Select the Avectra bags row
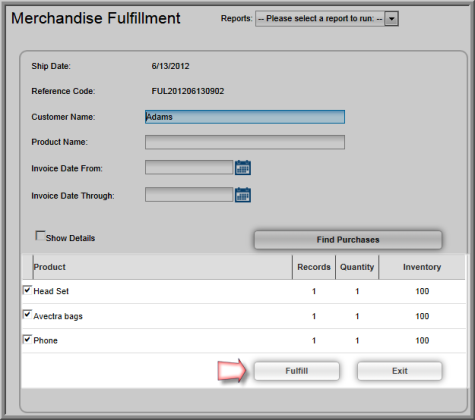This screenshot has width=475, height=420. (244, 316)
